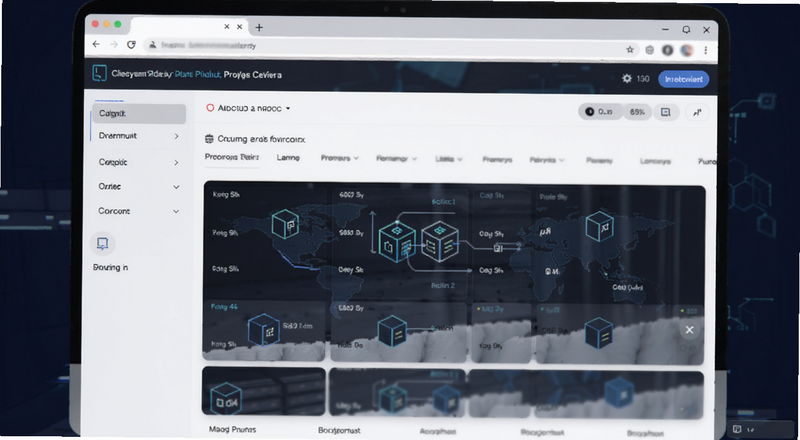Switch to the 'Ponany' tab
800x440 pixels.
click(x=599, y=160)
